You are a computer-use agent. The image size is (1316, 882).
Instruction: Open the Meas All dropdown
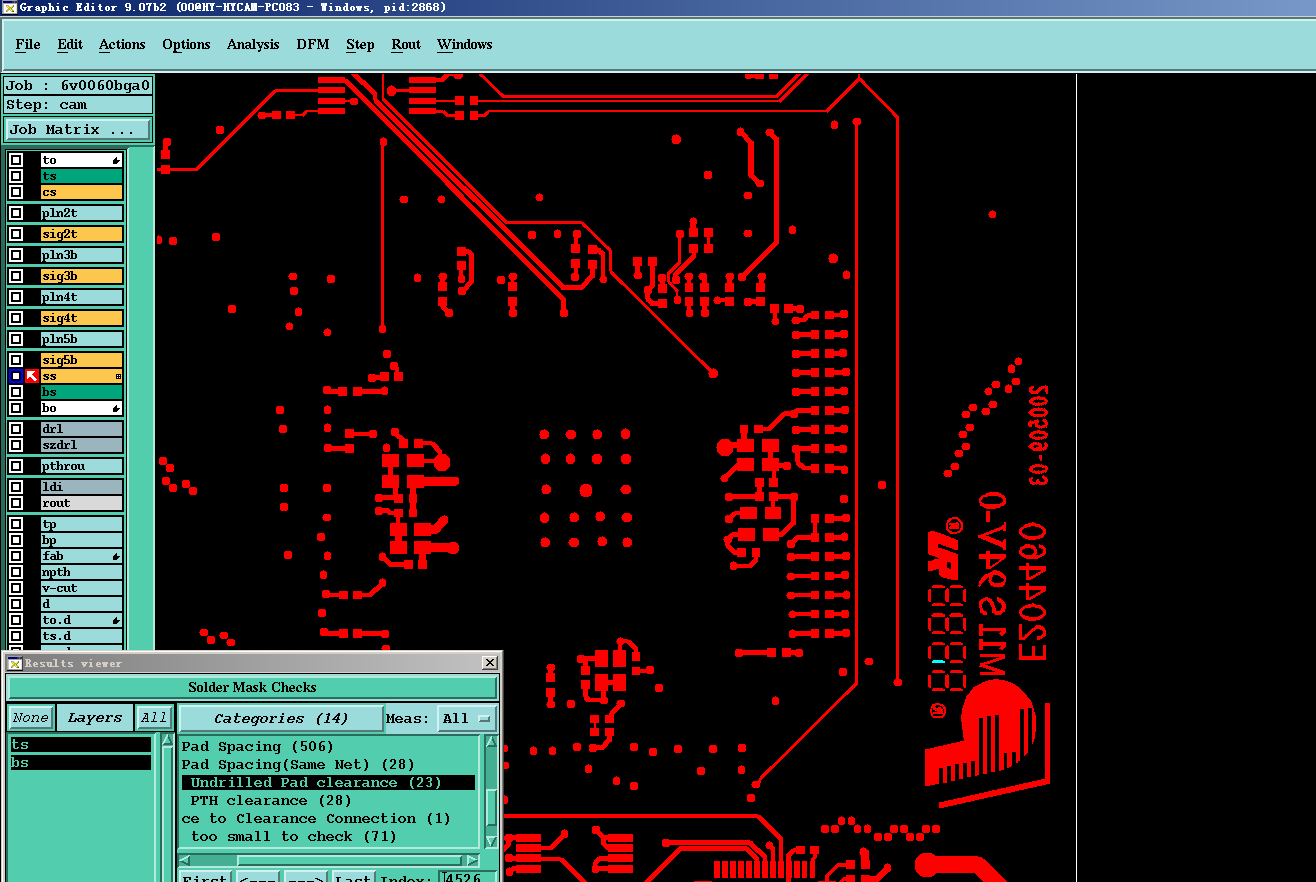tap(467, 718)
